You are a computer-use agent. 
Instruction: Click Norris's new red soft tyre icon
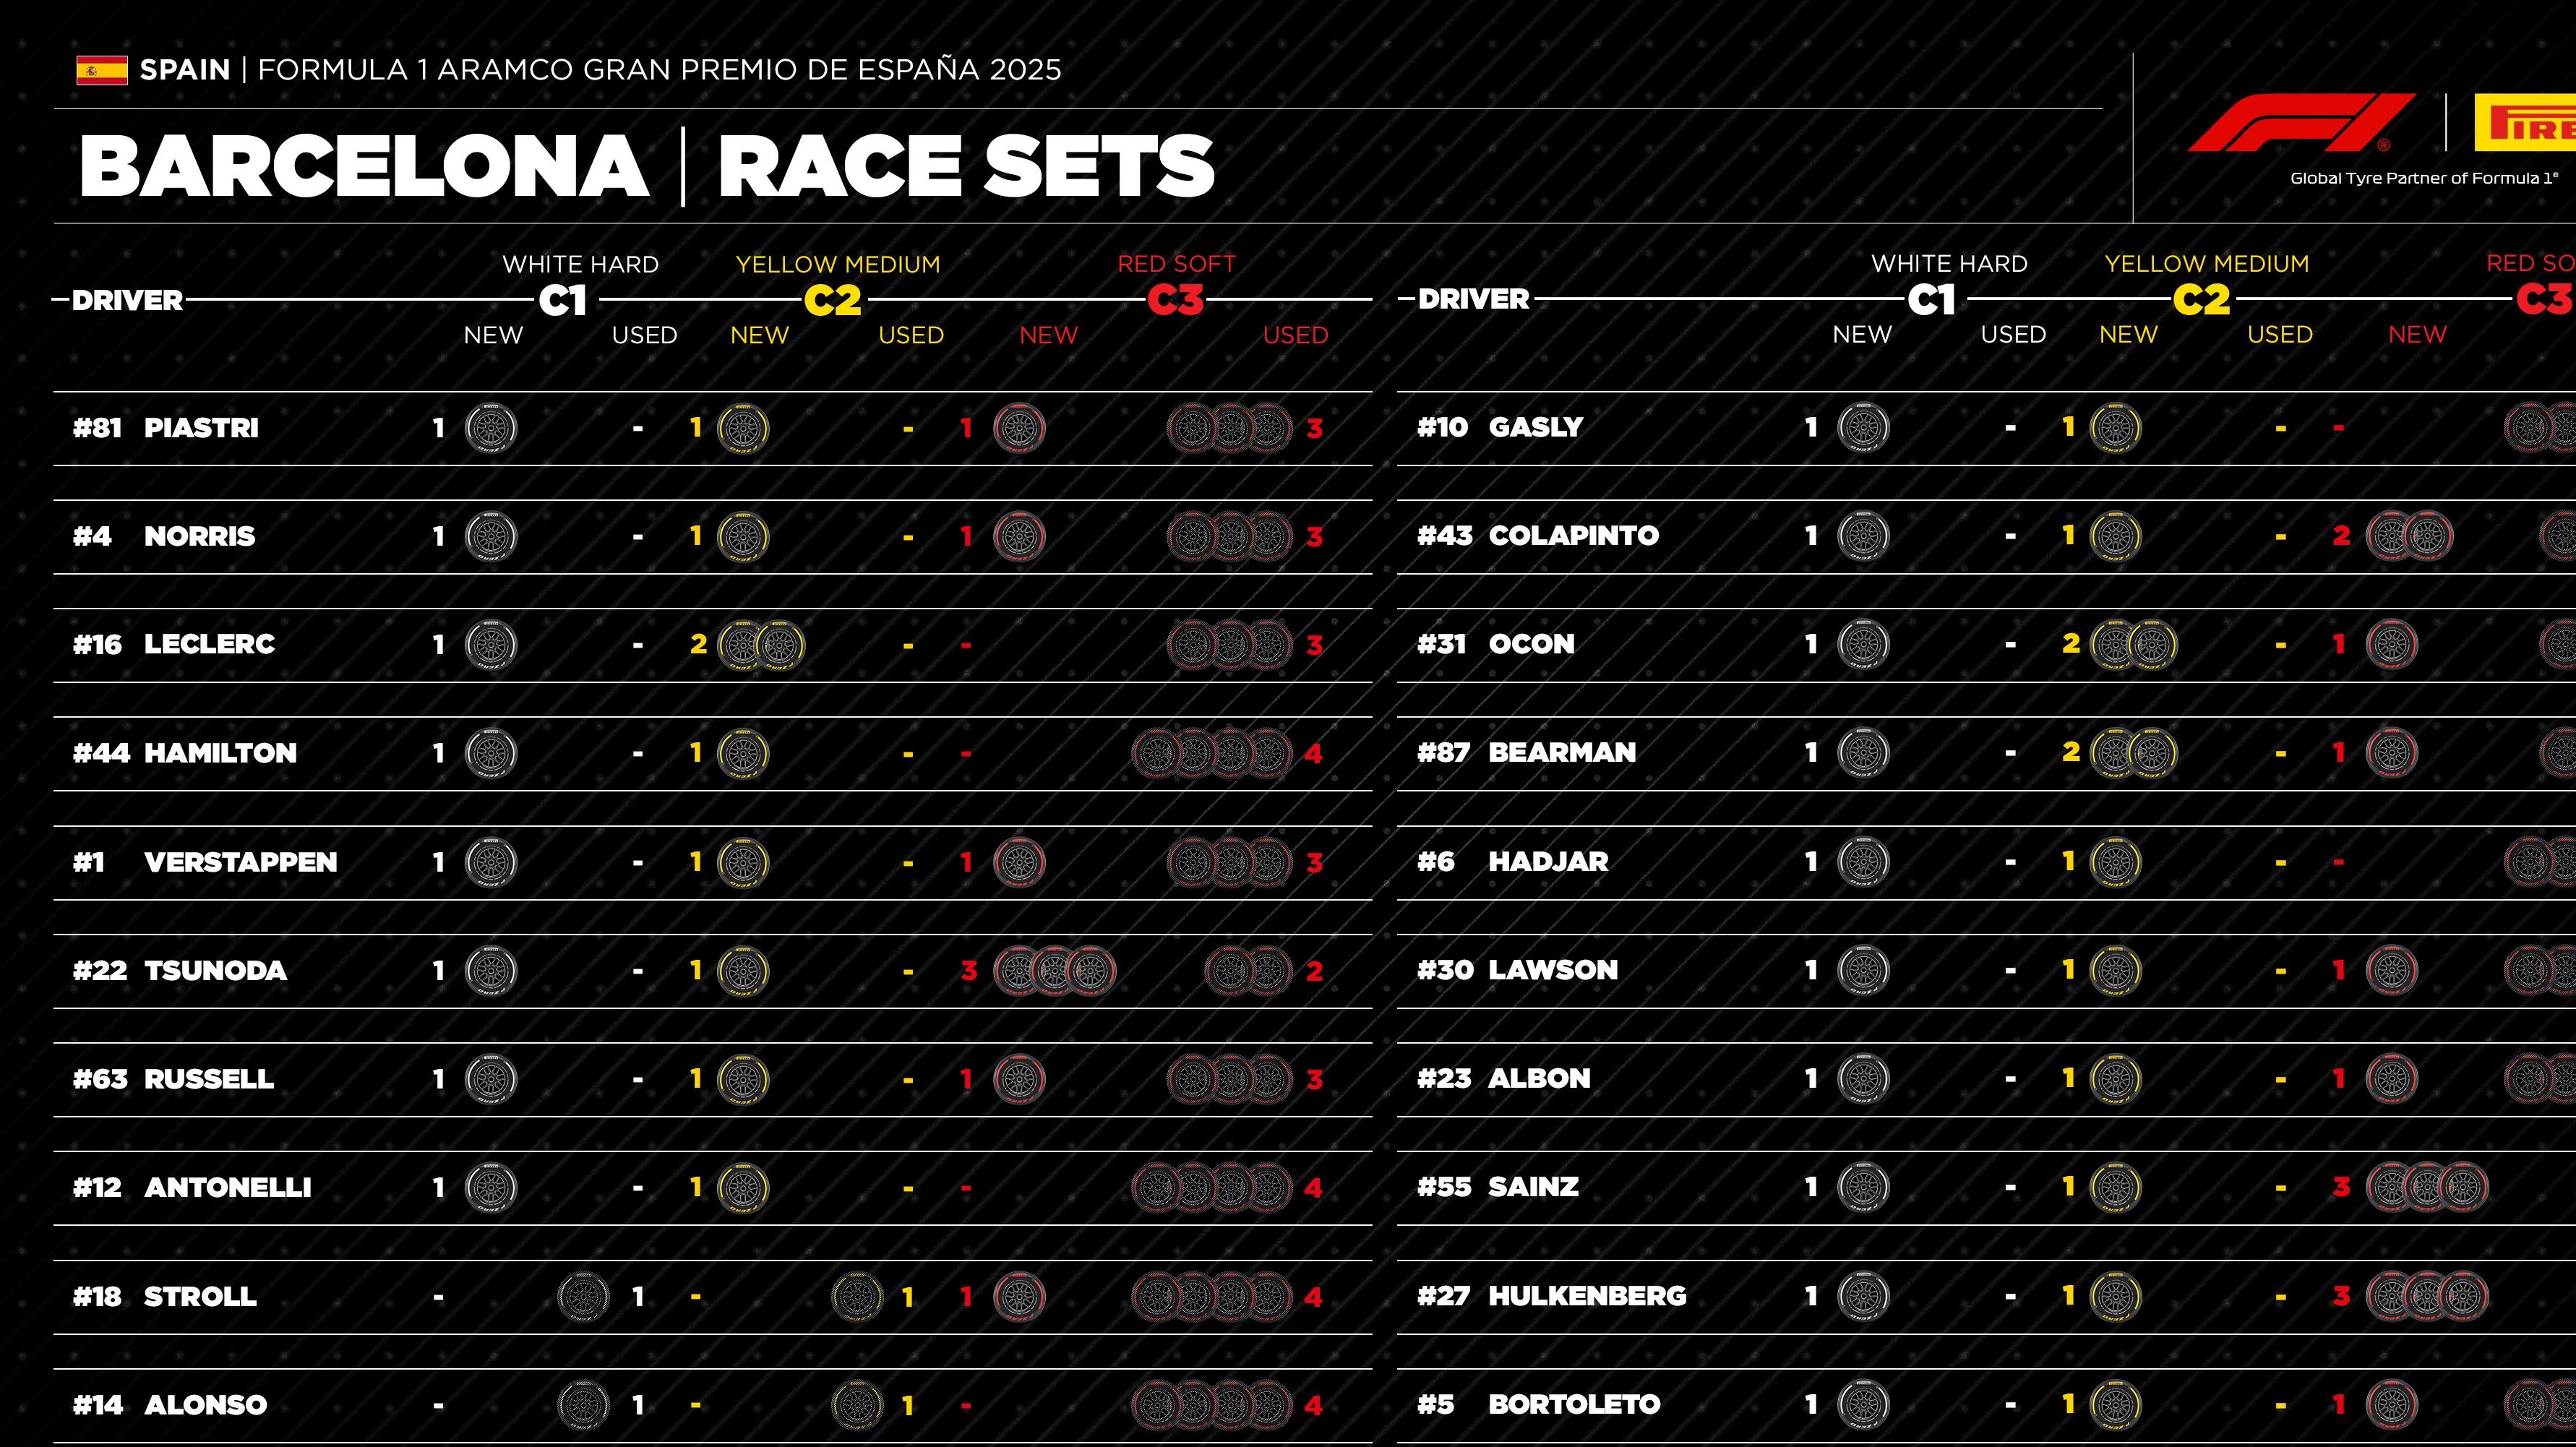point(1019,537)
